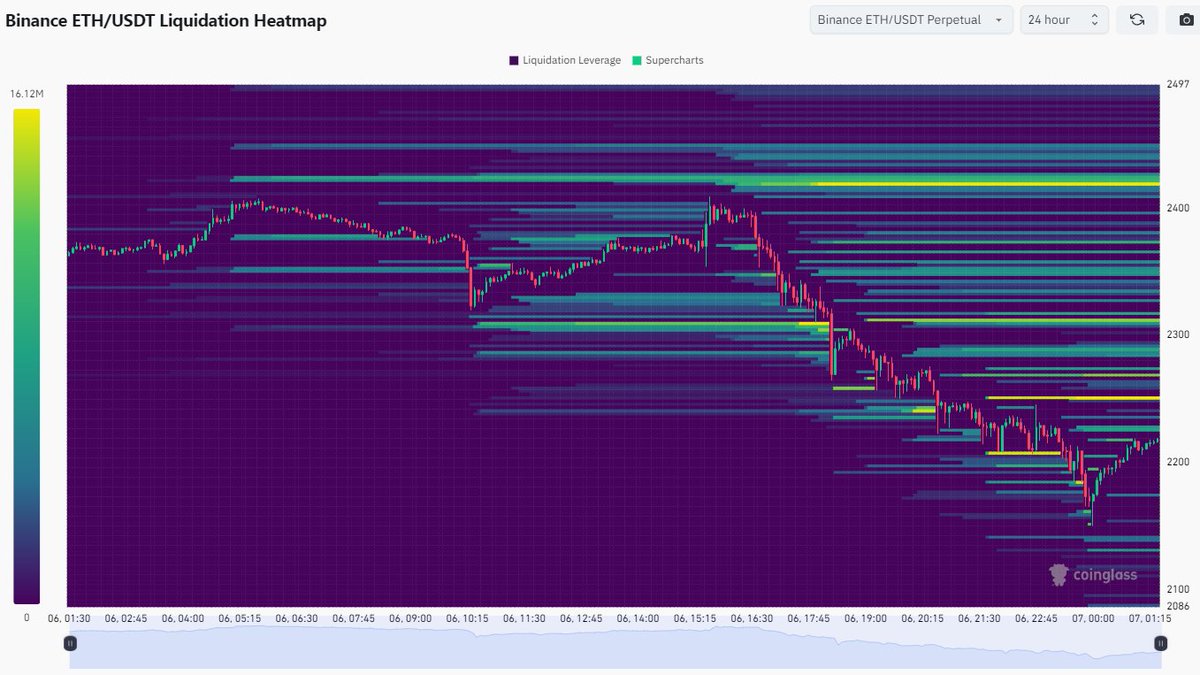Viewport: 1200px width, 675px height.
Task: Click the 07, 01:15 time axis label
Action: pos(1150,619)
